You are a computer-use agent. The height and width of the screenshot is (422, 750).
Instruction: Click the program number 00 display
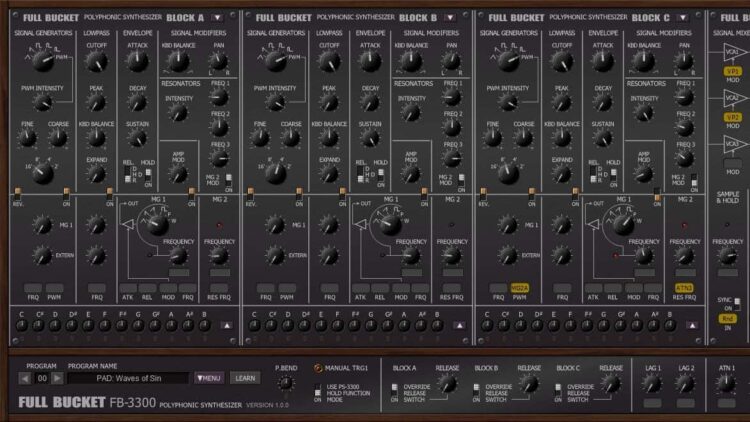tap(42, 378)
